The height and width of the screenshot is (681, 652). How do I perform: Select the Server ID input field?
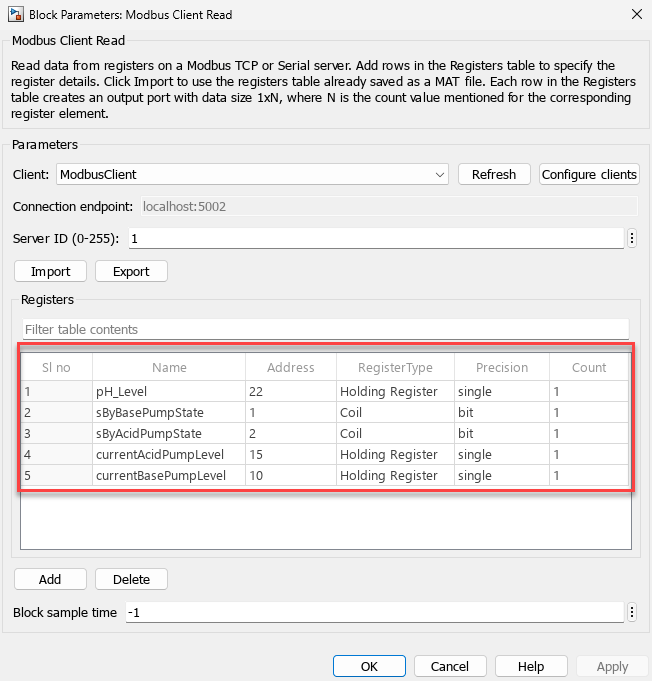[x=375, y=238]
